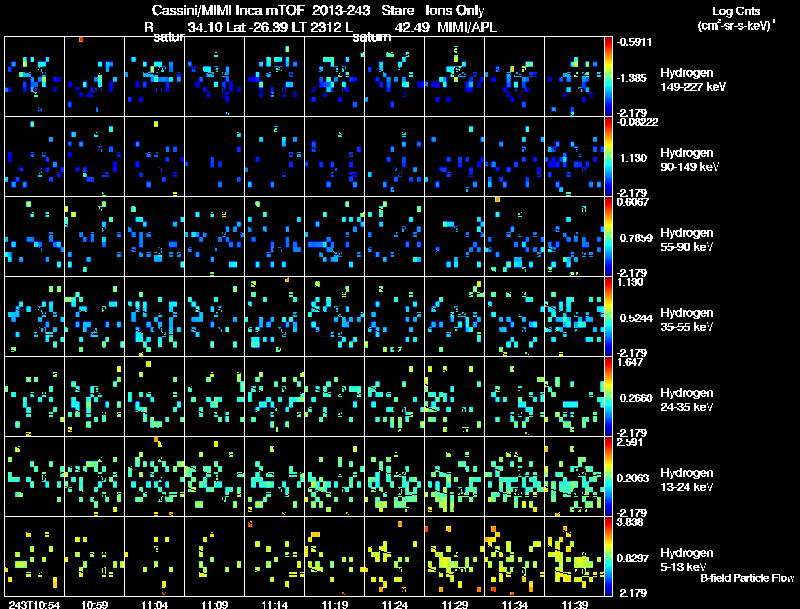Click the '0.7659' colorbar value

636,238
